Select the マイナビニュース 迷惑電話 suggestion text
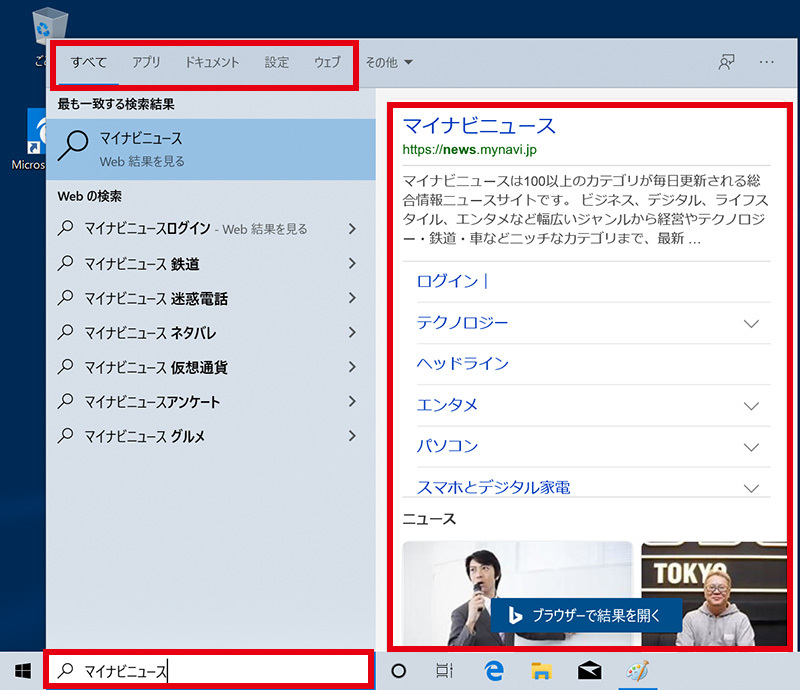 point(156,298)
